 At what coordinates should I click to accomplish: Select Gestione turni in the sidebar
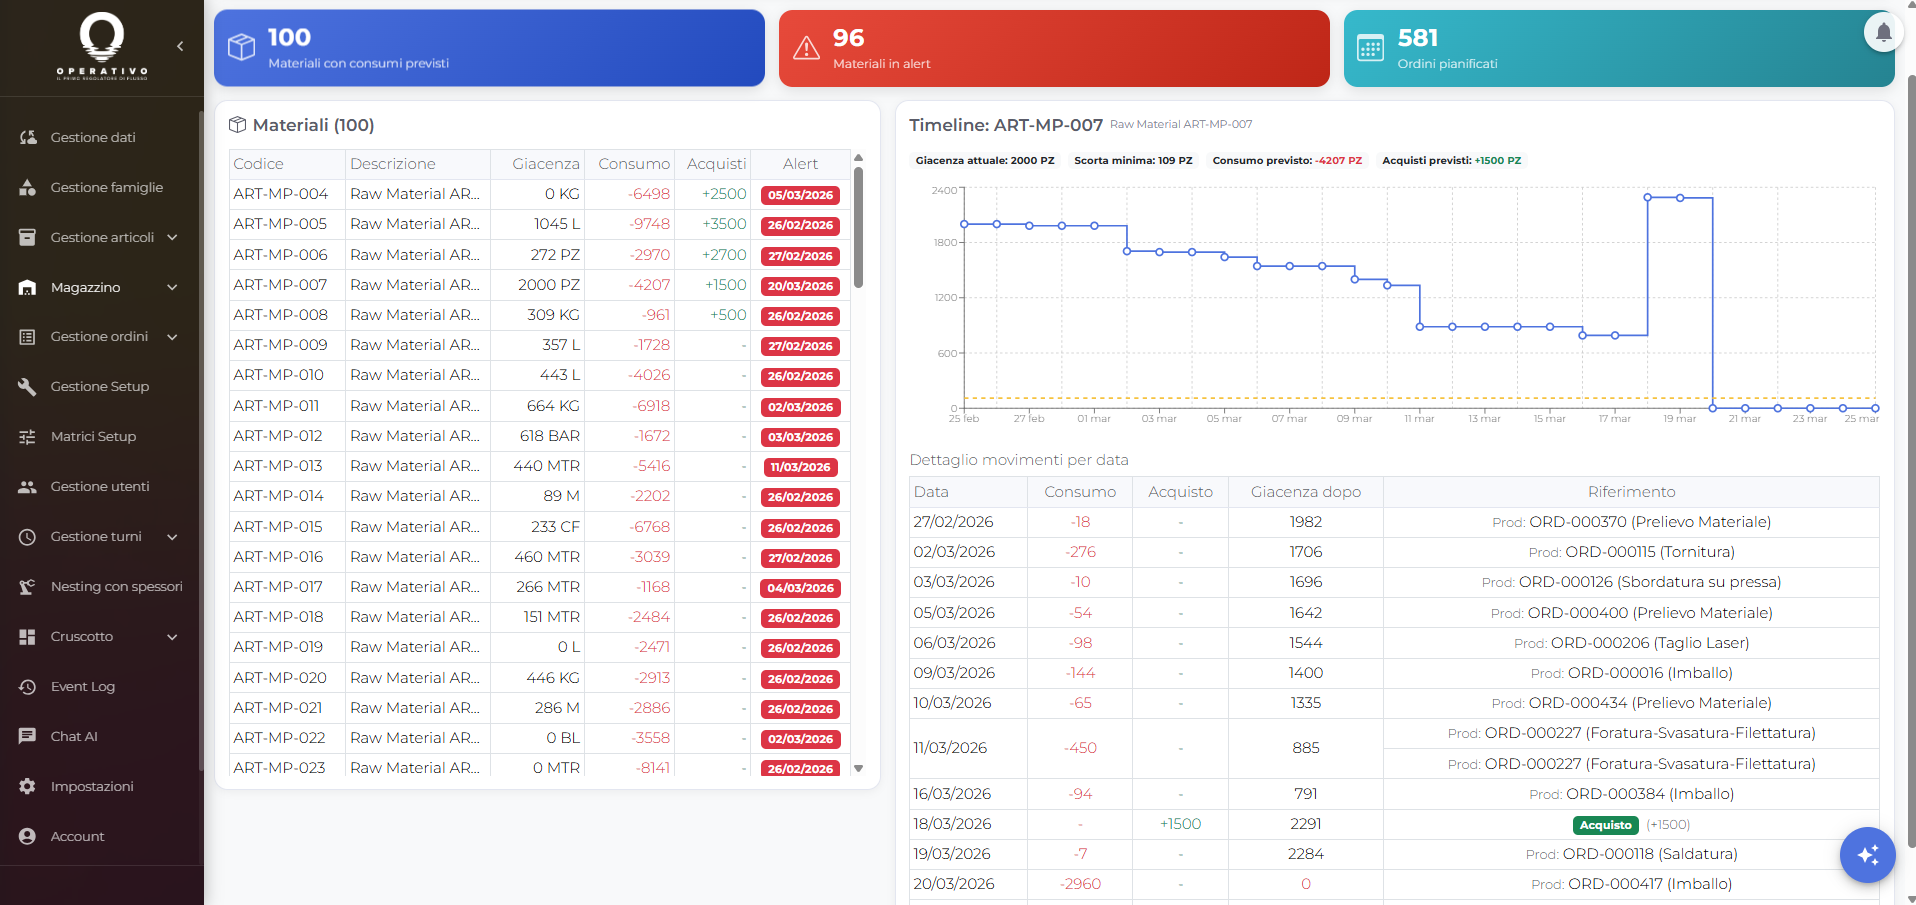pos(28,536)
